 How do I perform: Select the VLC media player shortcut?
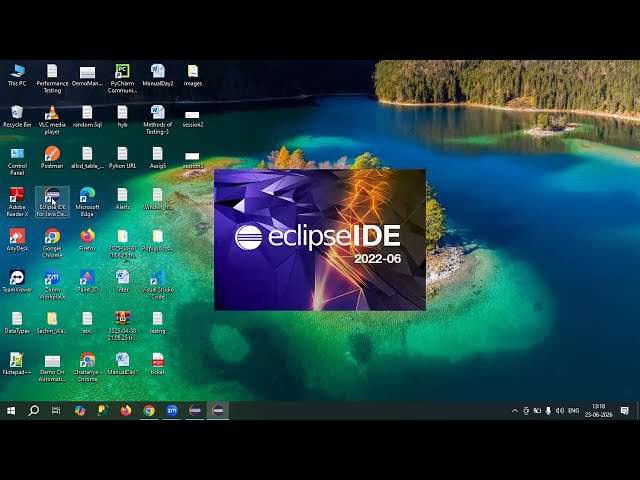52,120
